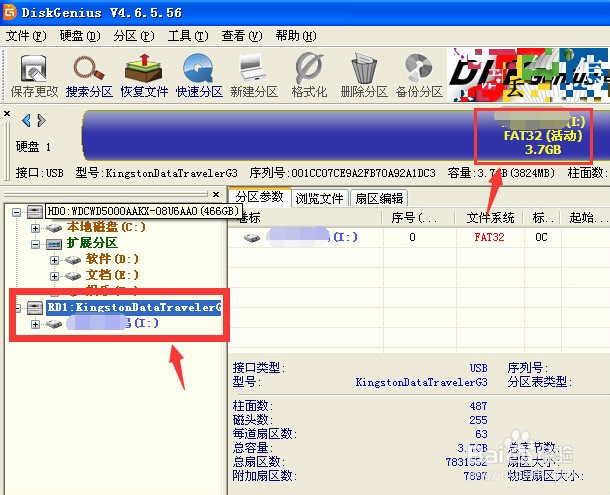Open the 工具(T) menu
This screenshot has width=610, height=495.
tap(188, 36)
